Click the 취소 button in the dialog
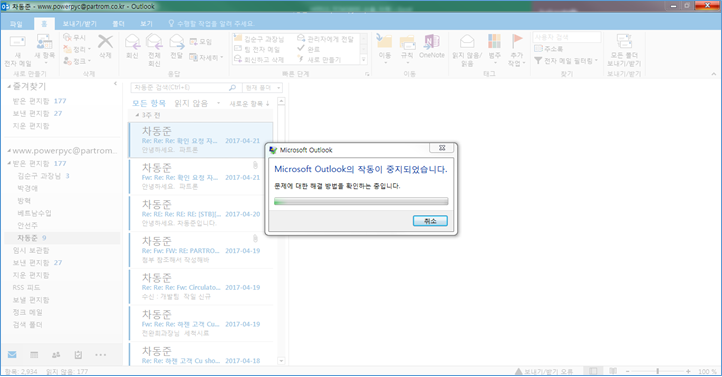This screenshot has height=377, width=722. (x=430, y=221)
